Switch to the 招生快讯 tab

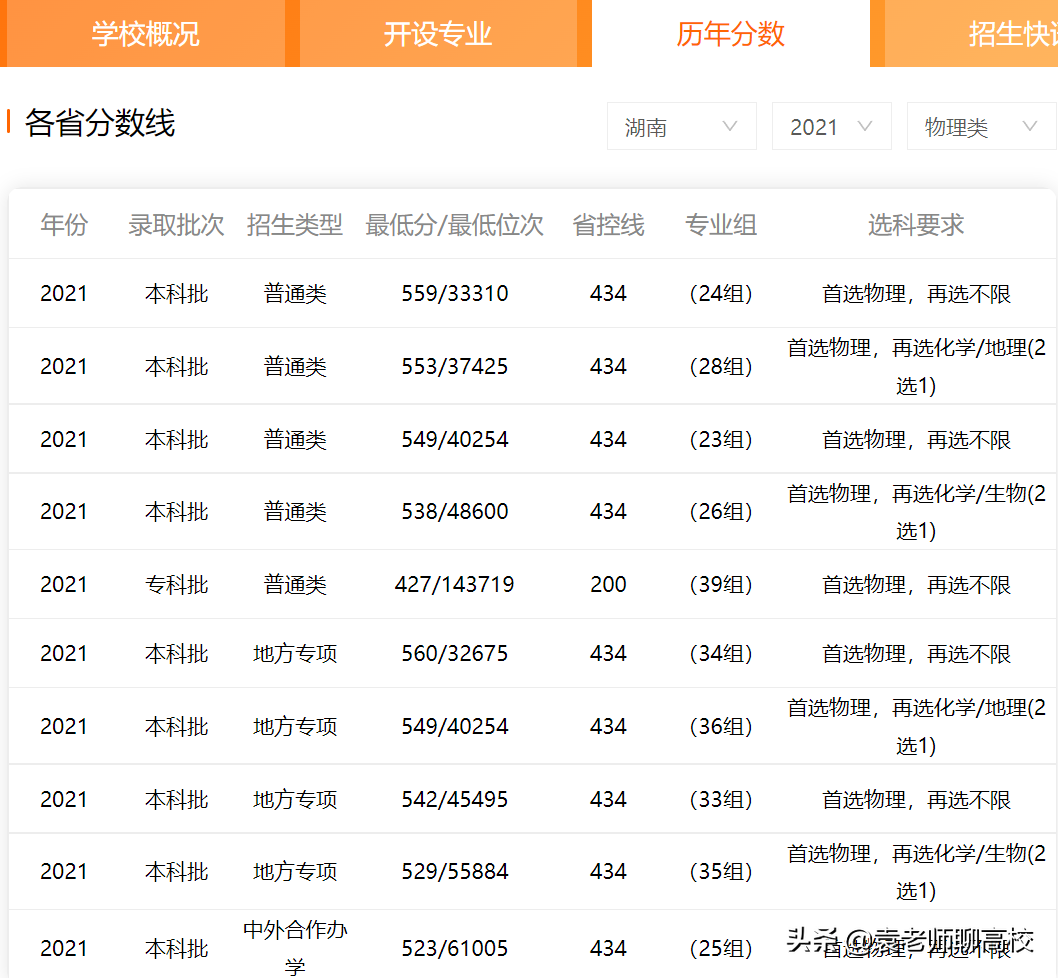(1010, 33)
